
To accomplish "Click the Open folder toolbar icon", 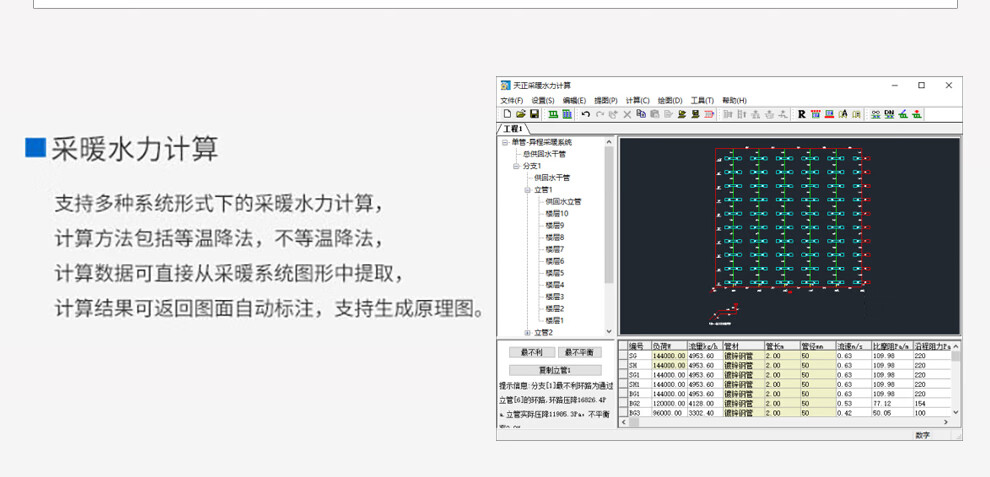I will [x=521, y=115].
